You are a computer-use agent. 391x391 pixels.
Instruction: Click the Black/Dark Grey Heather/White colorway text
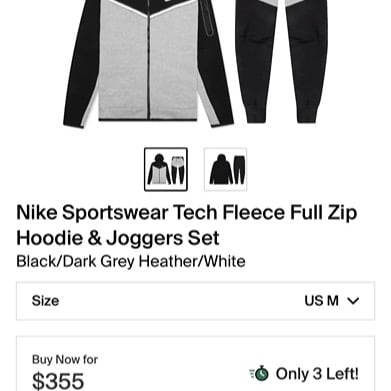pos(131,261)
